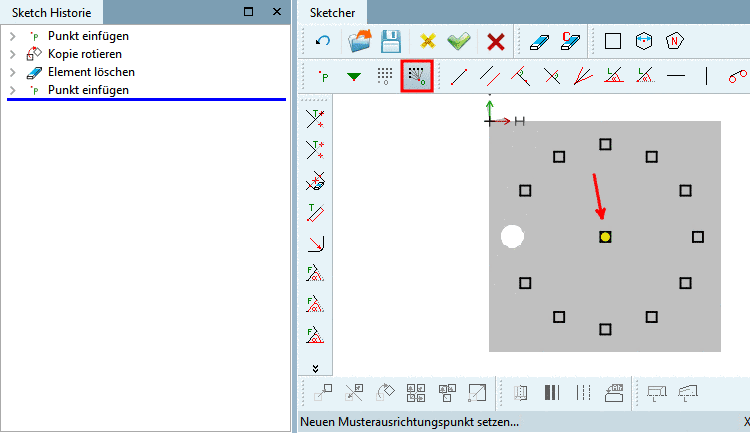Pick the three-square copy tool
Screen dimensions: 750x433
pos(447,393)
